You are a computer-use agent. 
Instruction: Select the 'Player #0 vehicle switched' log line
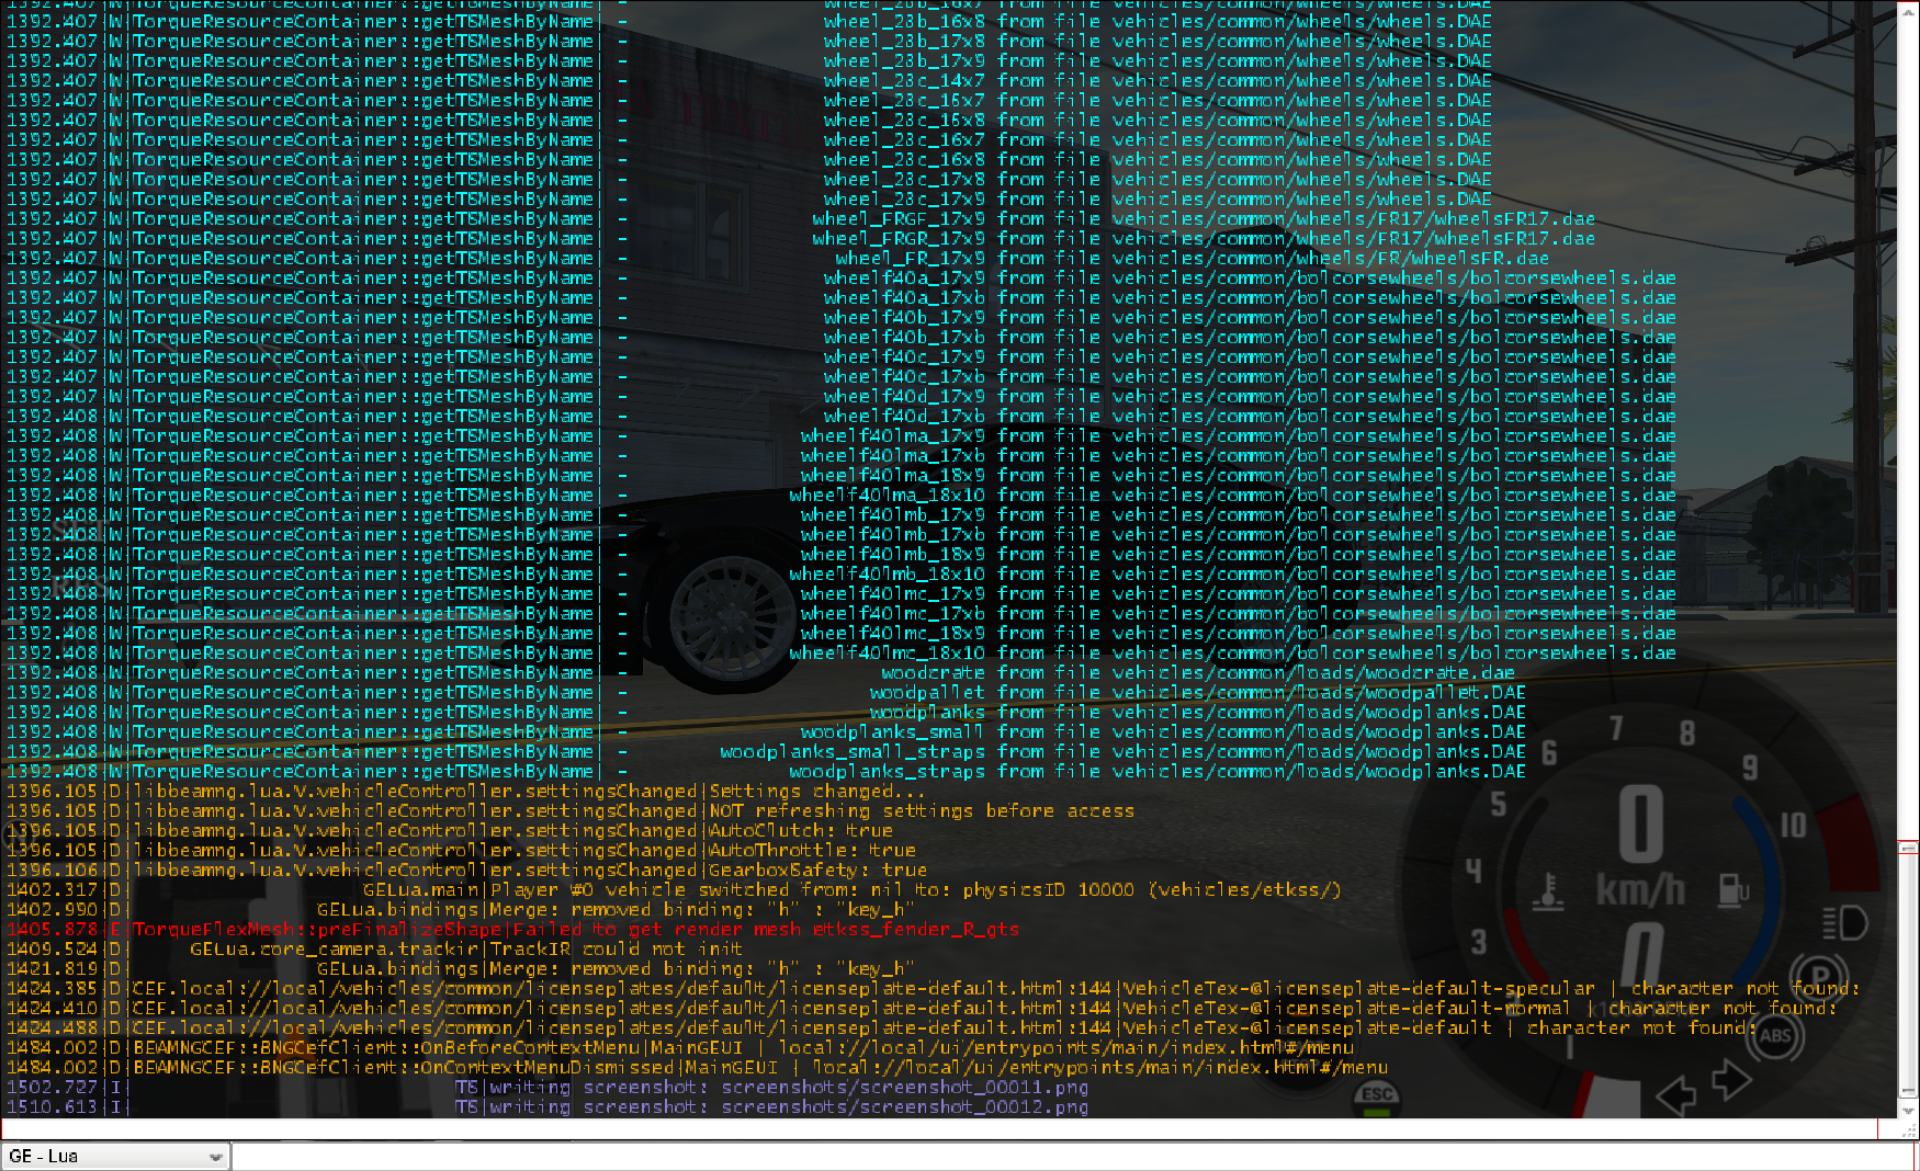point(674,890)
